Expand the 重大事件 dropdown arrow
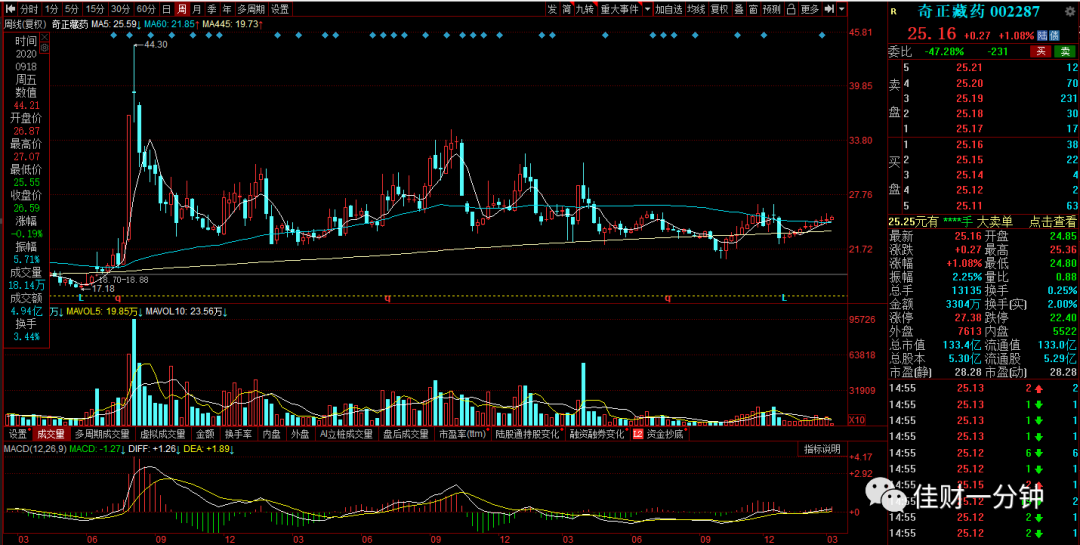 click(647, 9)
